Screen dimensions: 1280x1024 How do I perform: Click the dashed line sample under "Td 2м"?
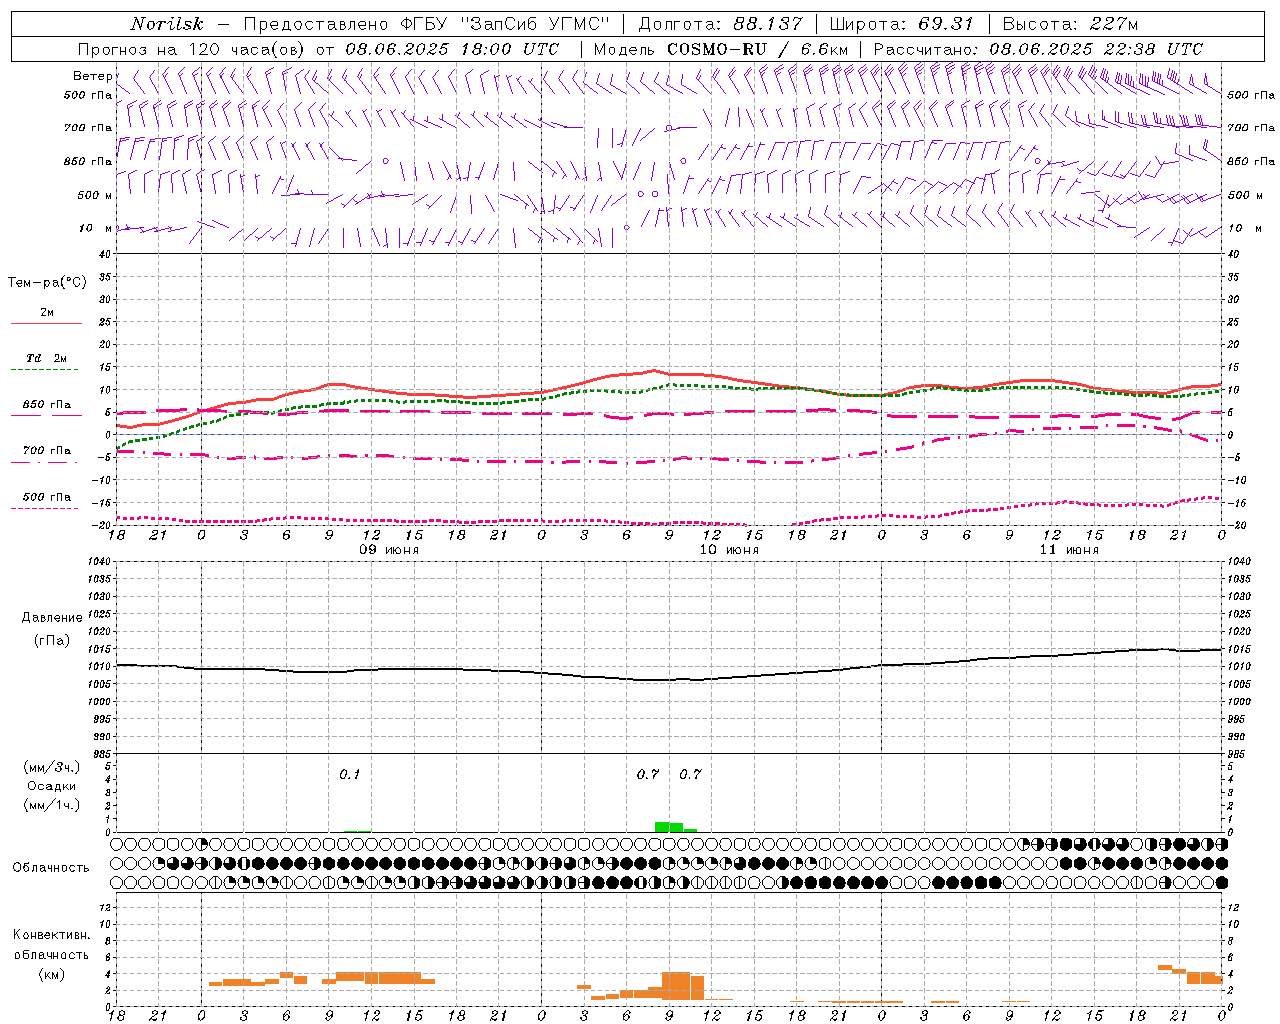(44, 370)
